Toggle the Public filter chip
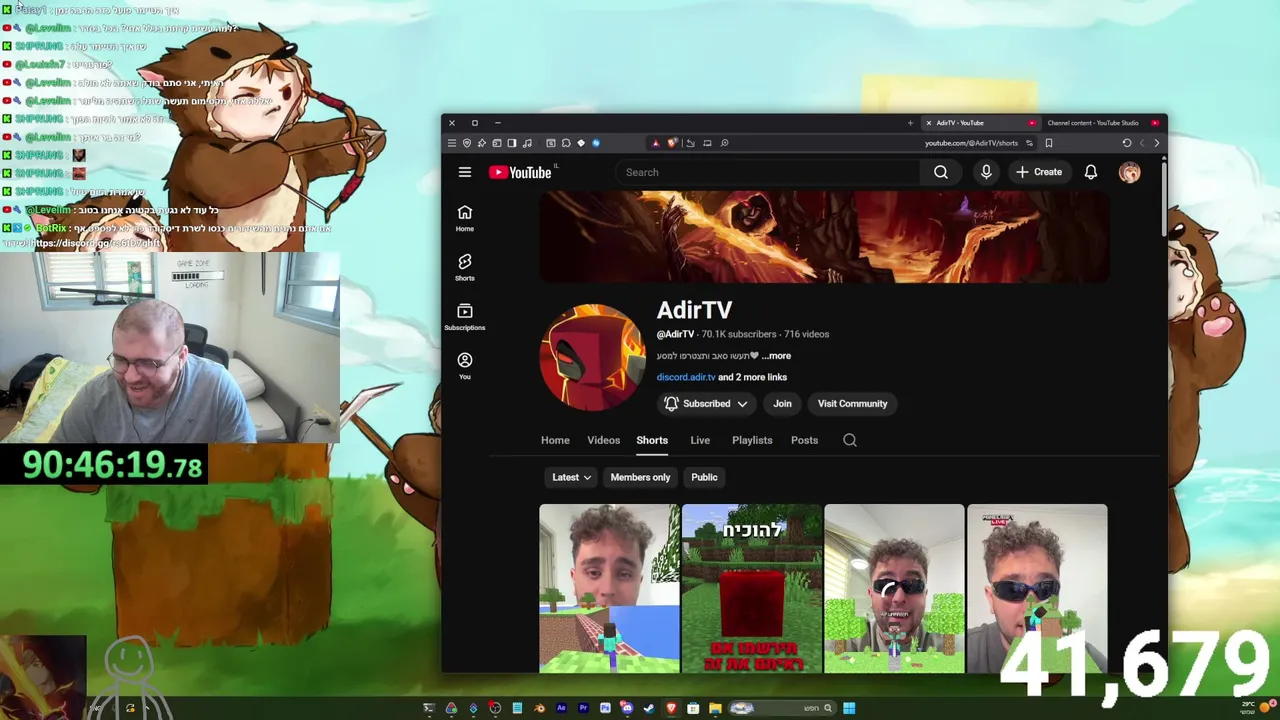1280x720 pixels. pos(704,477)
